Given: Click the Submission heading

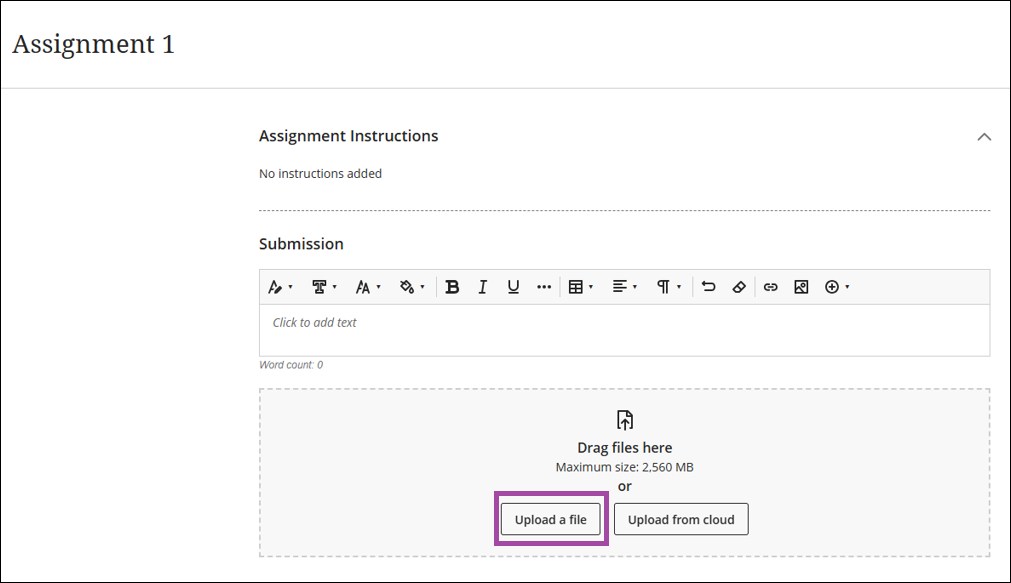Looking at the screenshot, I should pos(301,244).
